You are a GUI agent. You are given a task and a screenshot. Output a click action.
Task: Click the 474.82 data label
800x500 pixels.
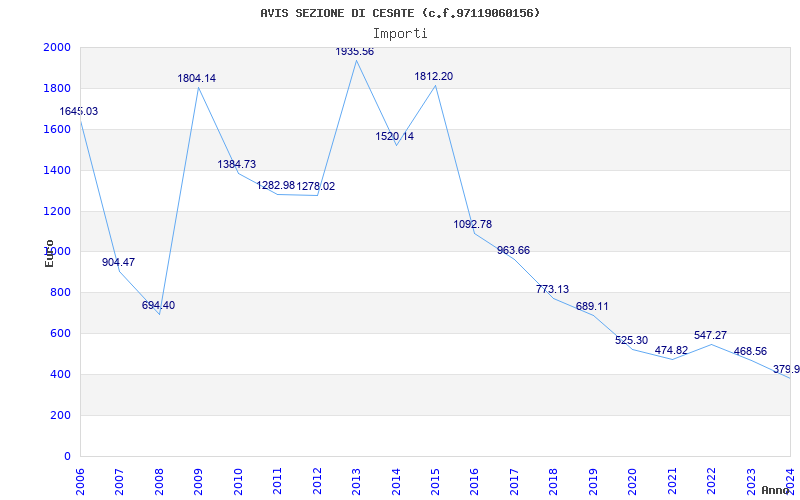pyautogui.click(x=671, y=351)
